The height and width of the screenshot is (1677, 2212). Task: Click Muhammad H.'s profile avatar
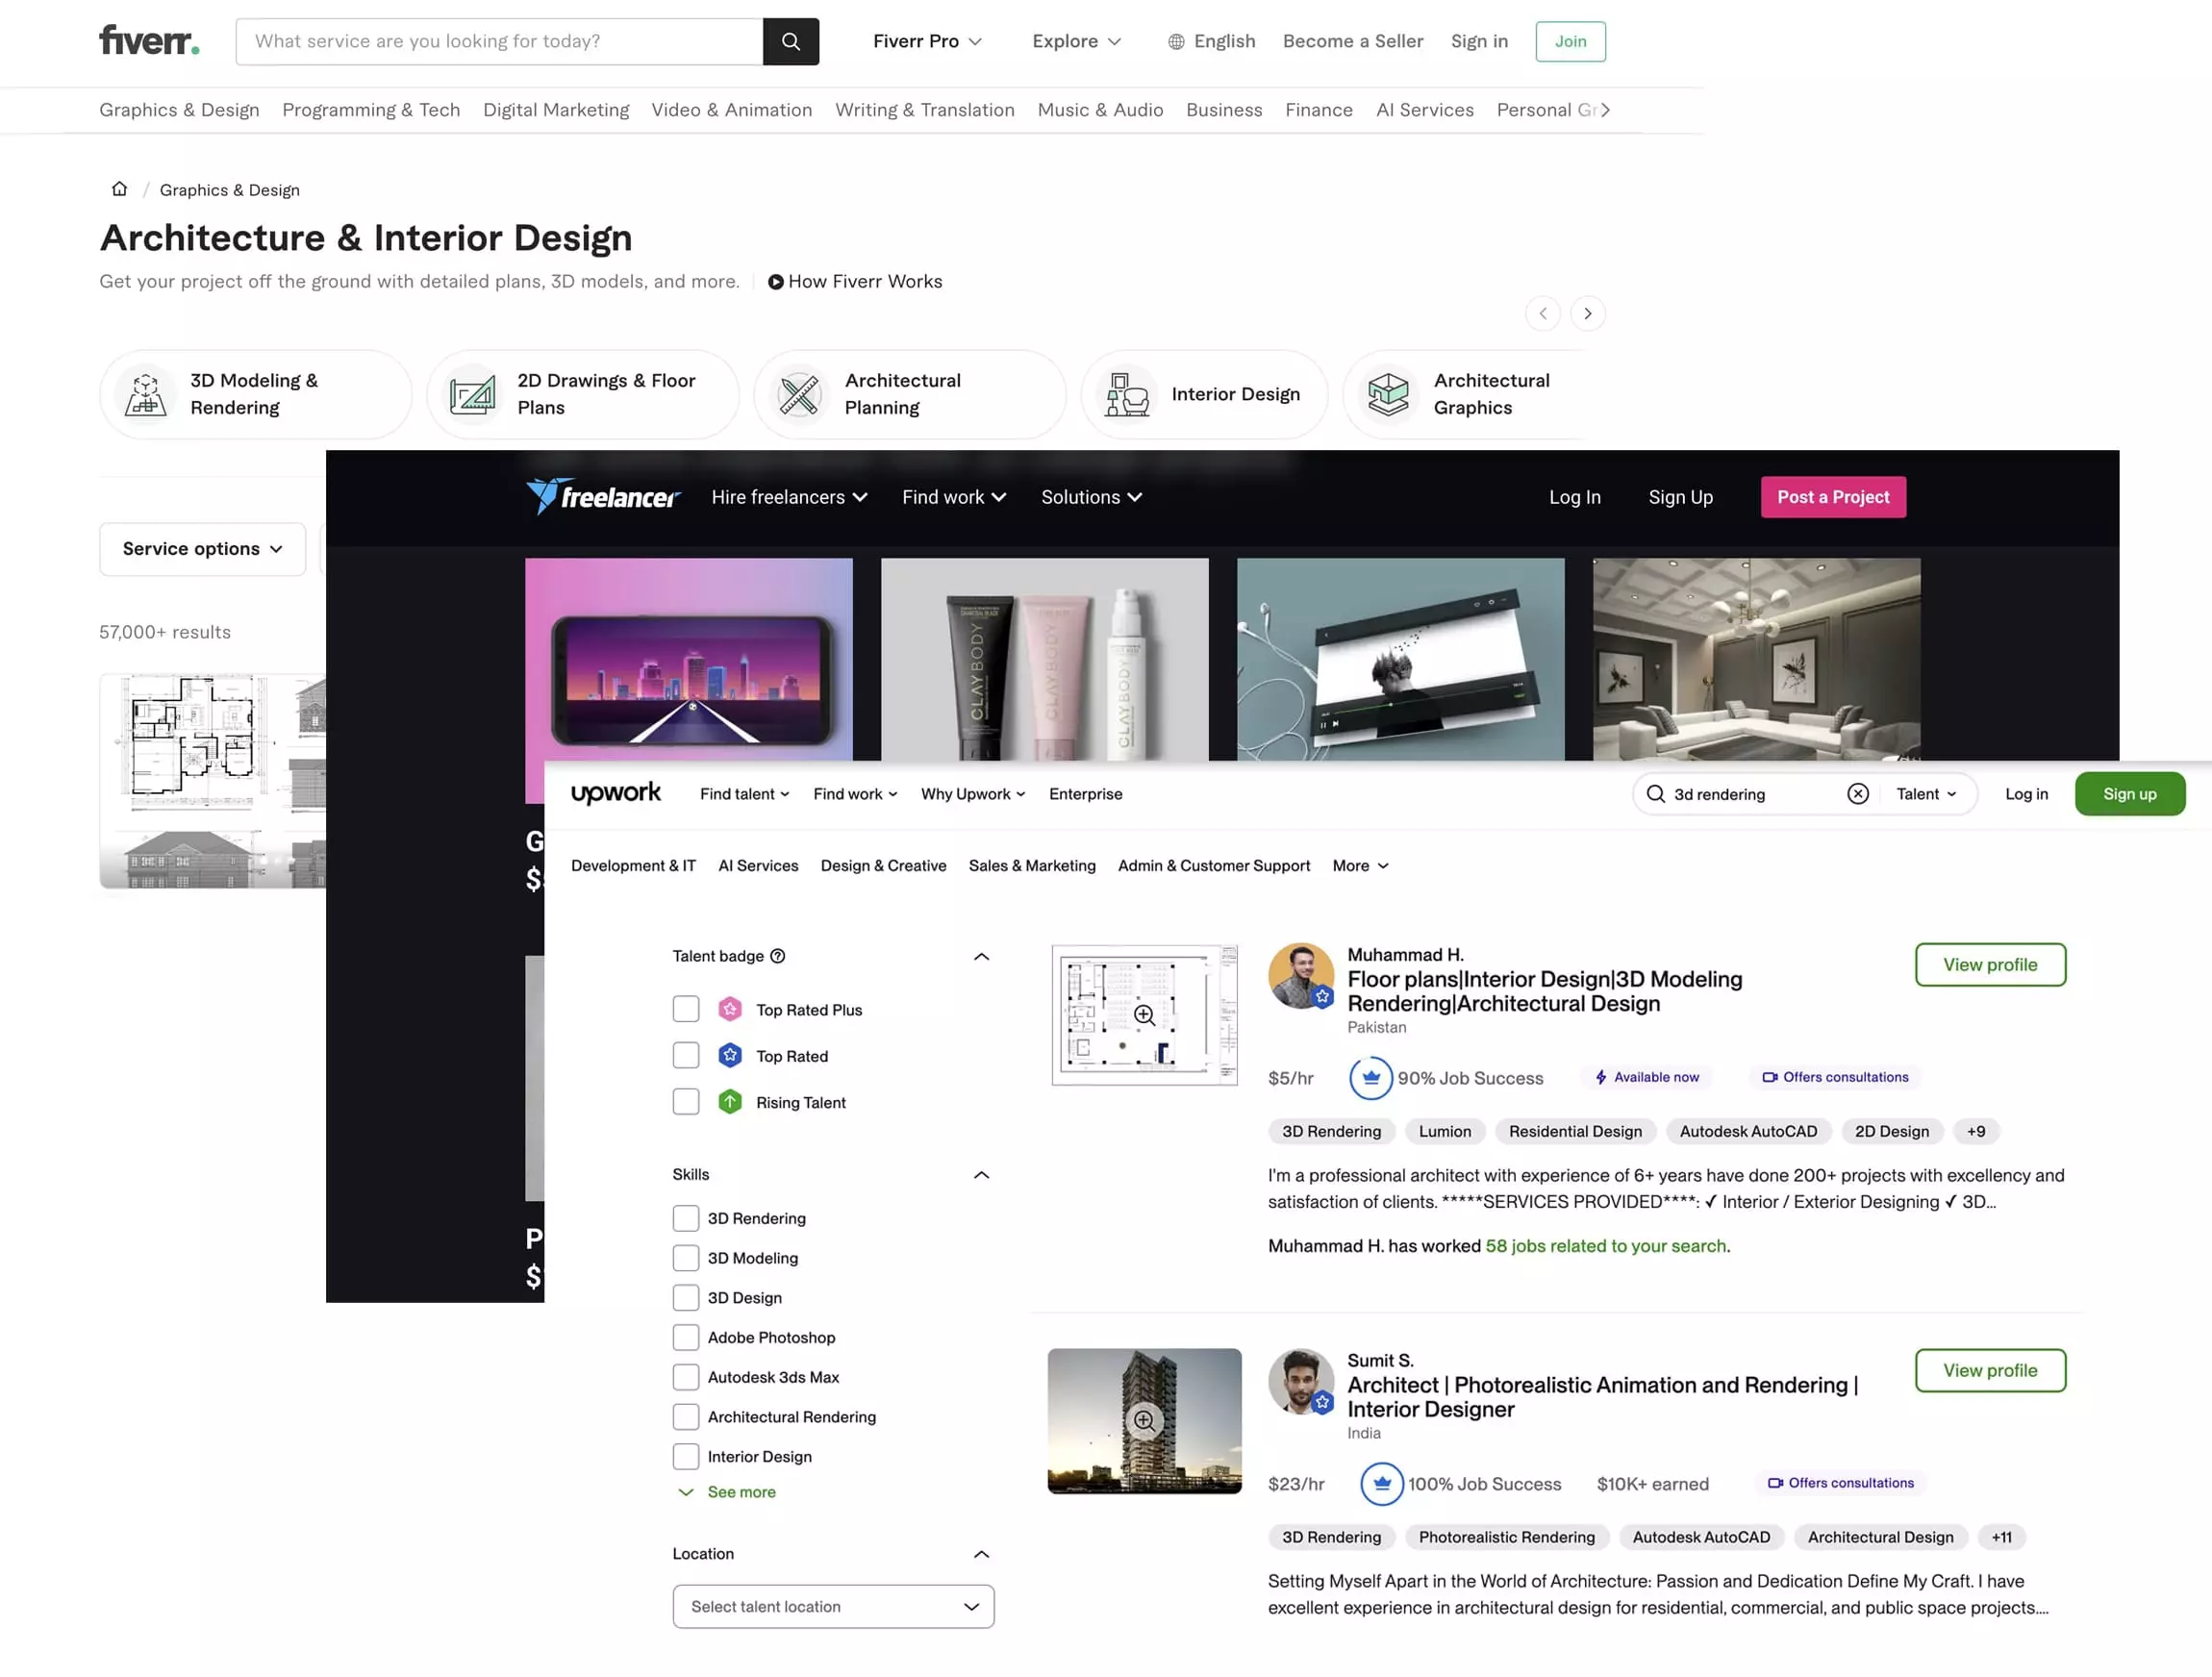(1300, 975)
